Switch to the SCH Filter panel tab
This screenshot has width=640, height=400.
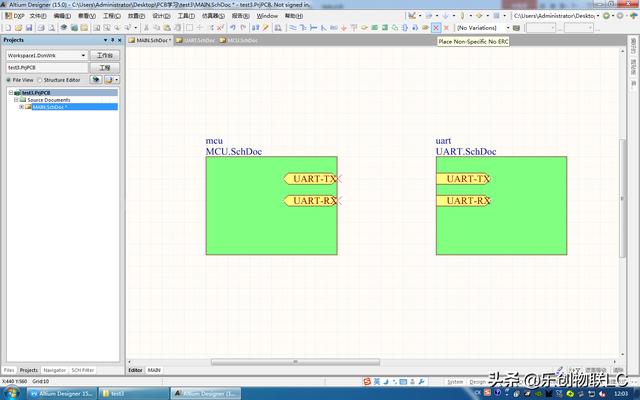coord(82,370)
